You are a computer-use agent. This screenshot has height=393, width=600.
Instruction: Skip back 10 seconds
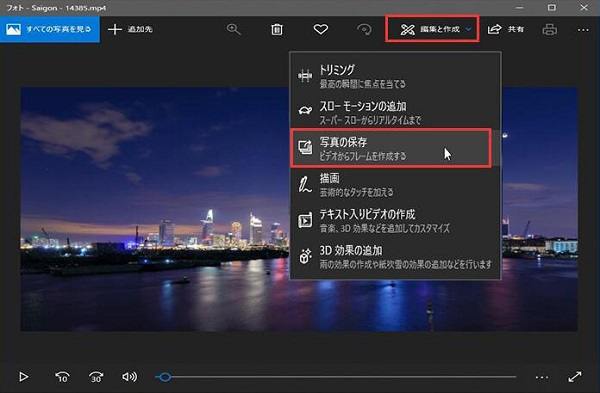coord(62,377)
